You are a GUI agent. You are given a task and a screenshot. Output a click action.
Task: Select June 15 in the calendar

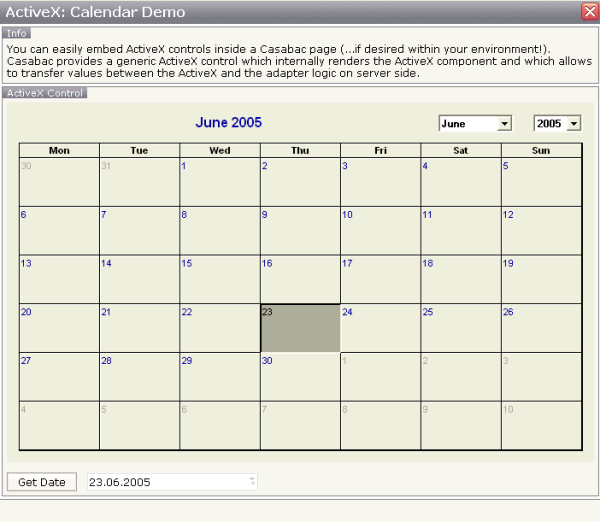(x=220, y=280)
